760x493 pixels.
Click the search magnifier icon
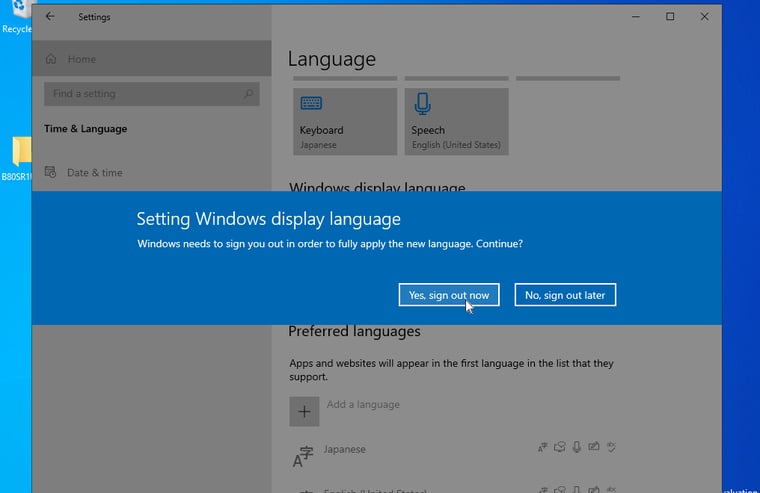(248, 94)
